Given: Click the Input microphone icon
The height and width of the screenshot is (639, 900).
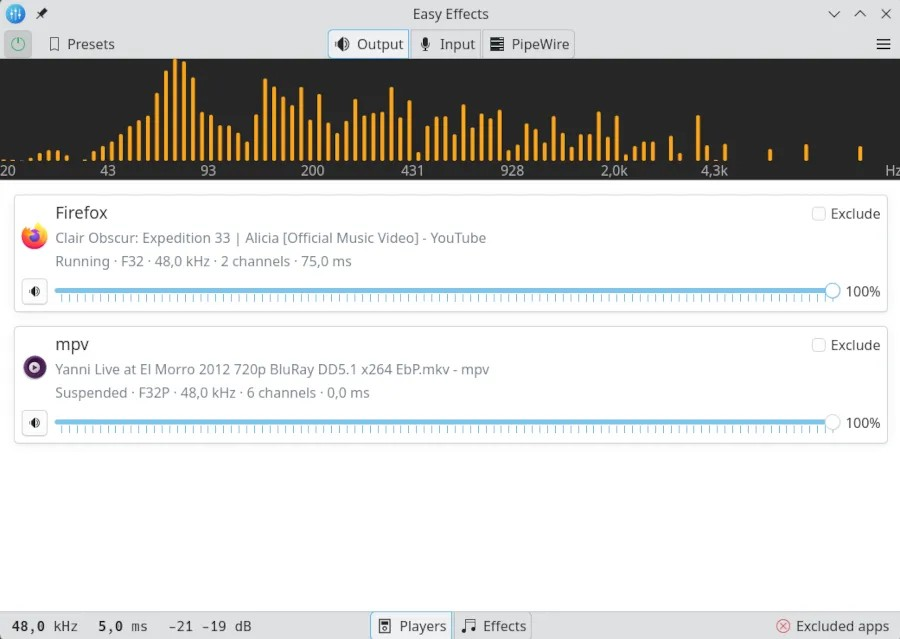Looking at the screenshot, I should coord(425,44).
